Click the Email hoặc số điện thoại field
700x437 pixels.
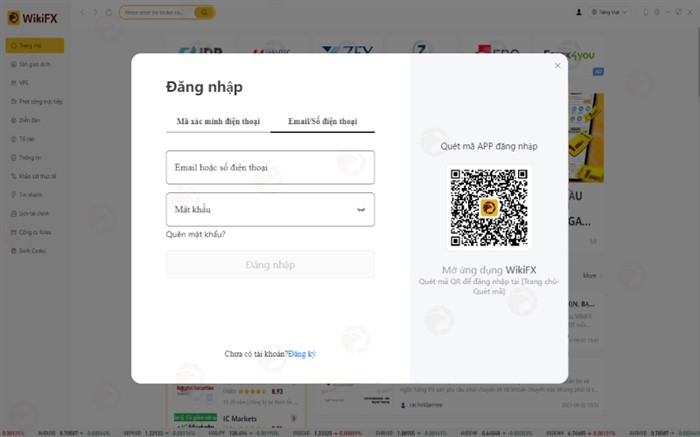(x=270, y=167)
